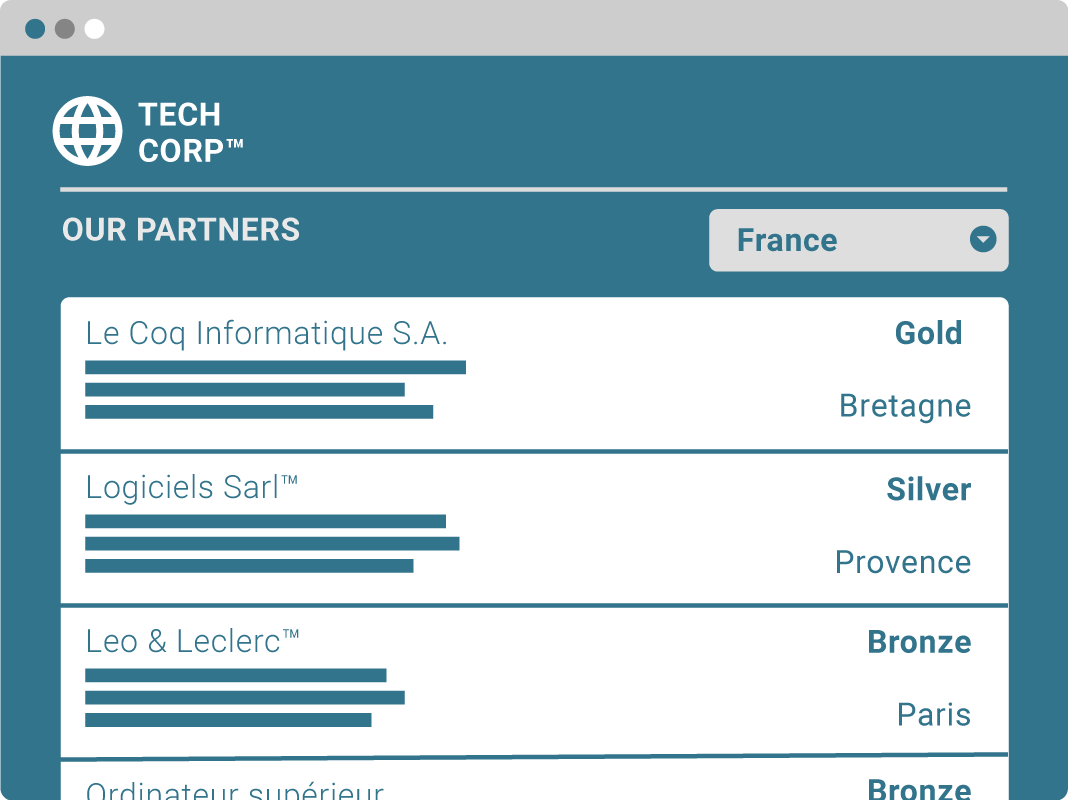This screenshot has height=800, width=1068.
Task: Select the Provence region label
Action: tap(903, 562)
